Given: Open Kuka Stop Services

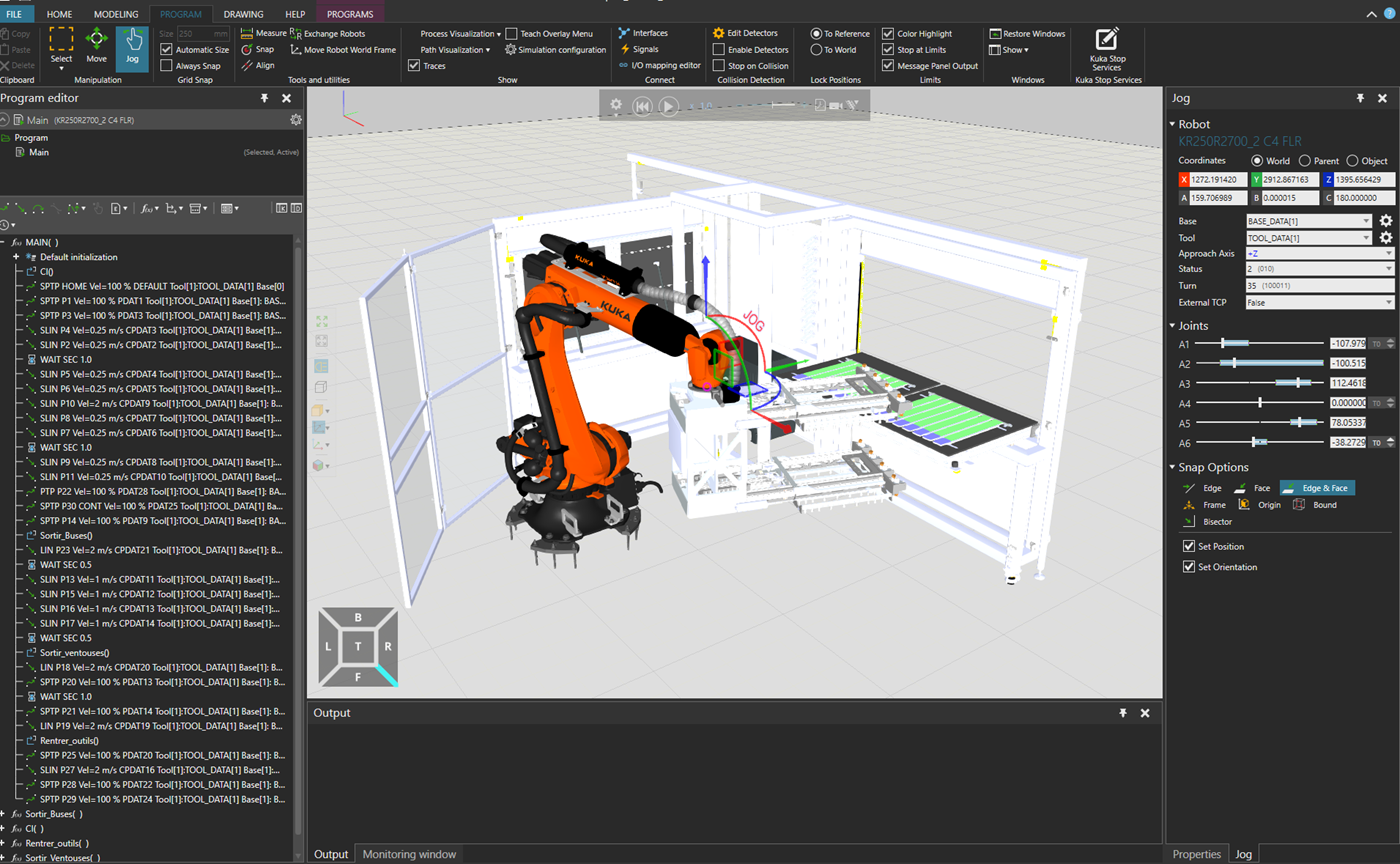Looking at the screenshot, I should [x=1106, y=48].
